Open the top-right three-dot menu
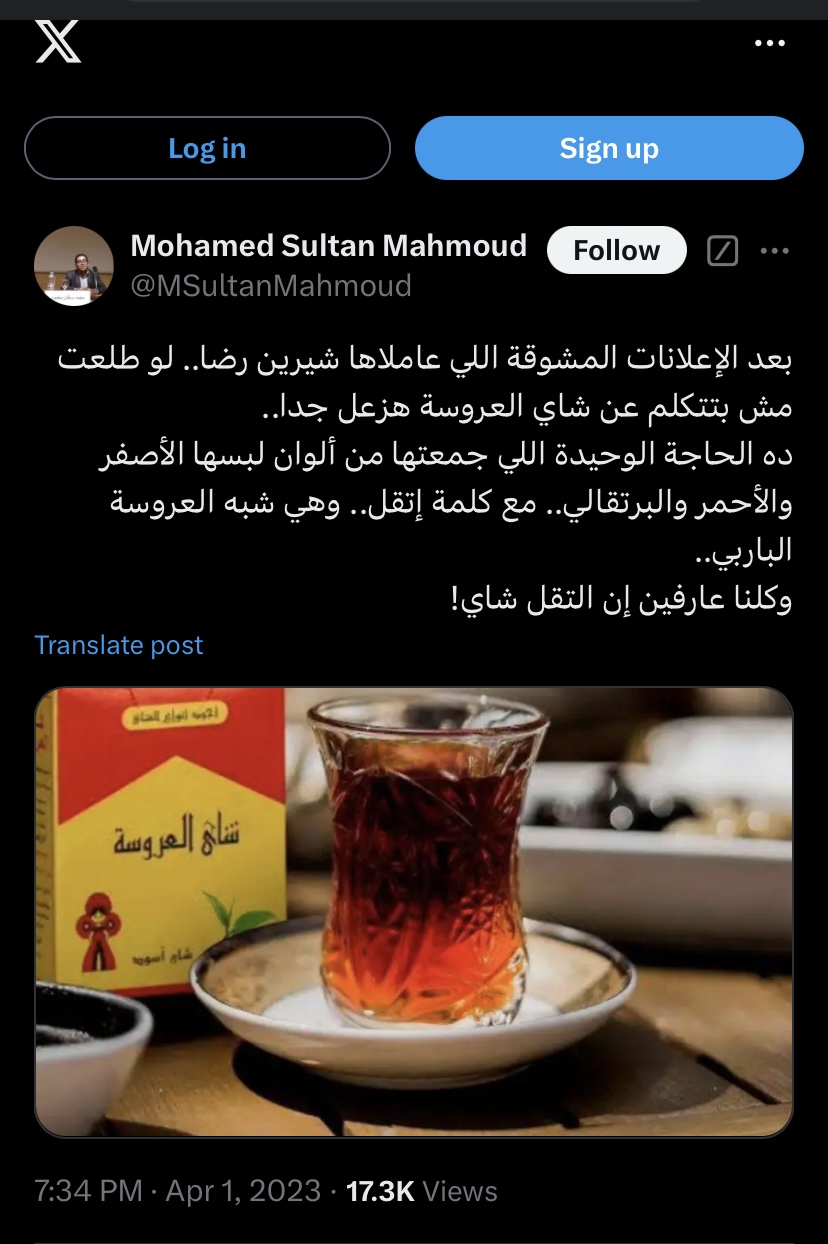Viewport: 828px width, 1244px height. click(769, 43)
